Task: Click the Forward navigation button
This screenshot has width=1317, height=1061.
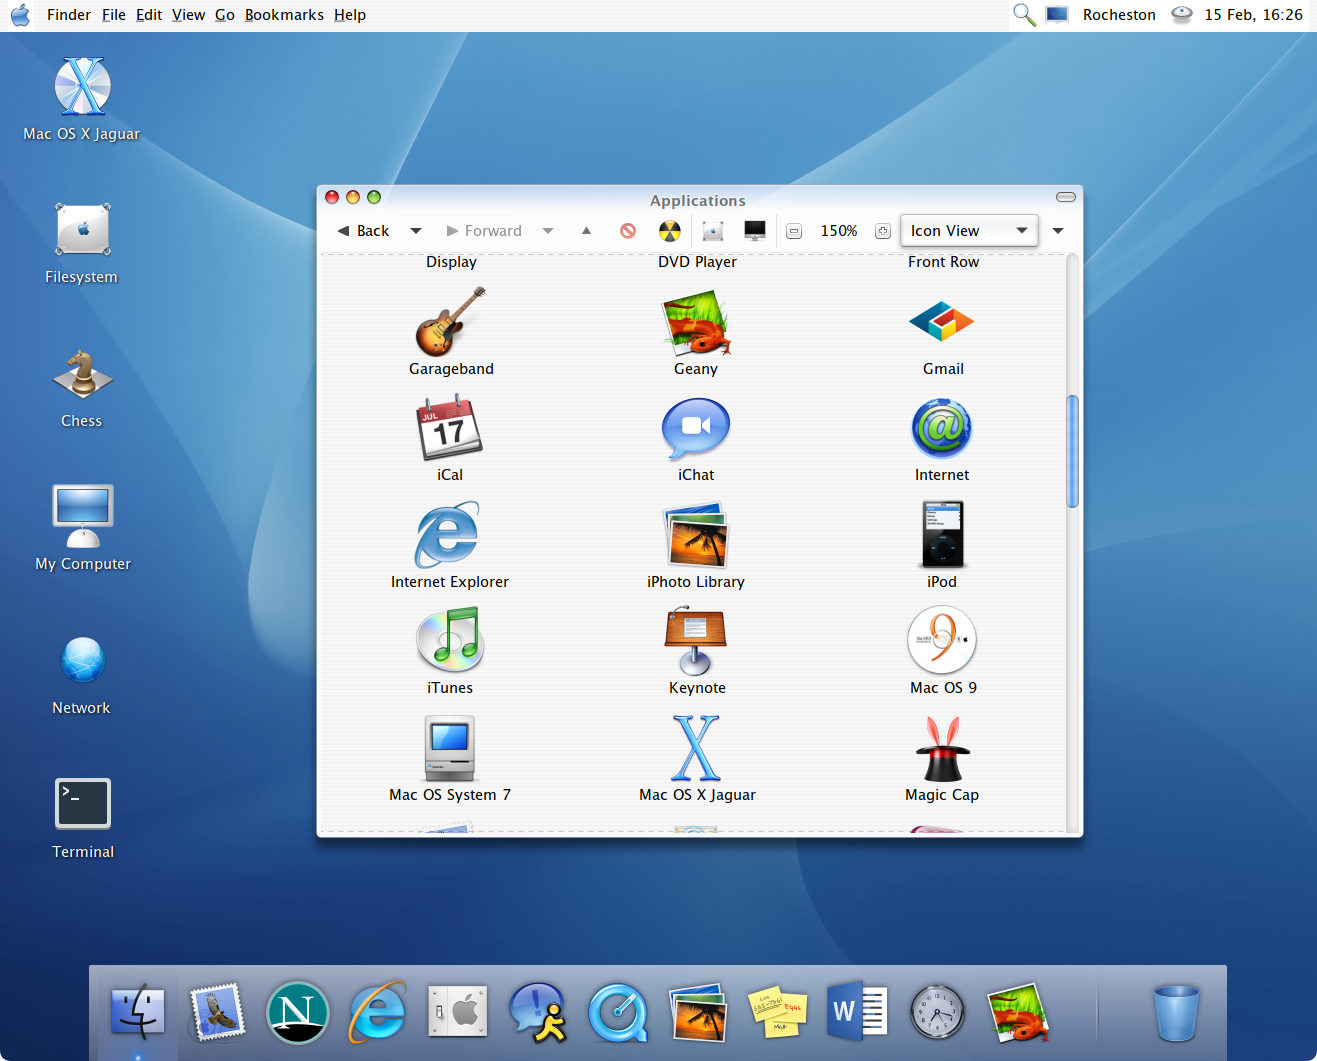Action: tap(484, 231)
